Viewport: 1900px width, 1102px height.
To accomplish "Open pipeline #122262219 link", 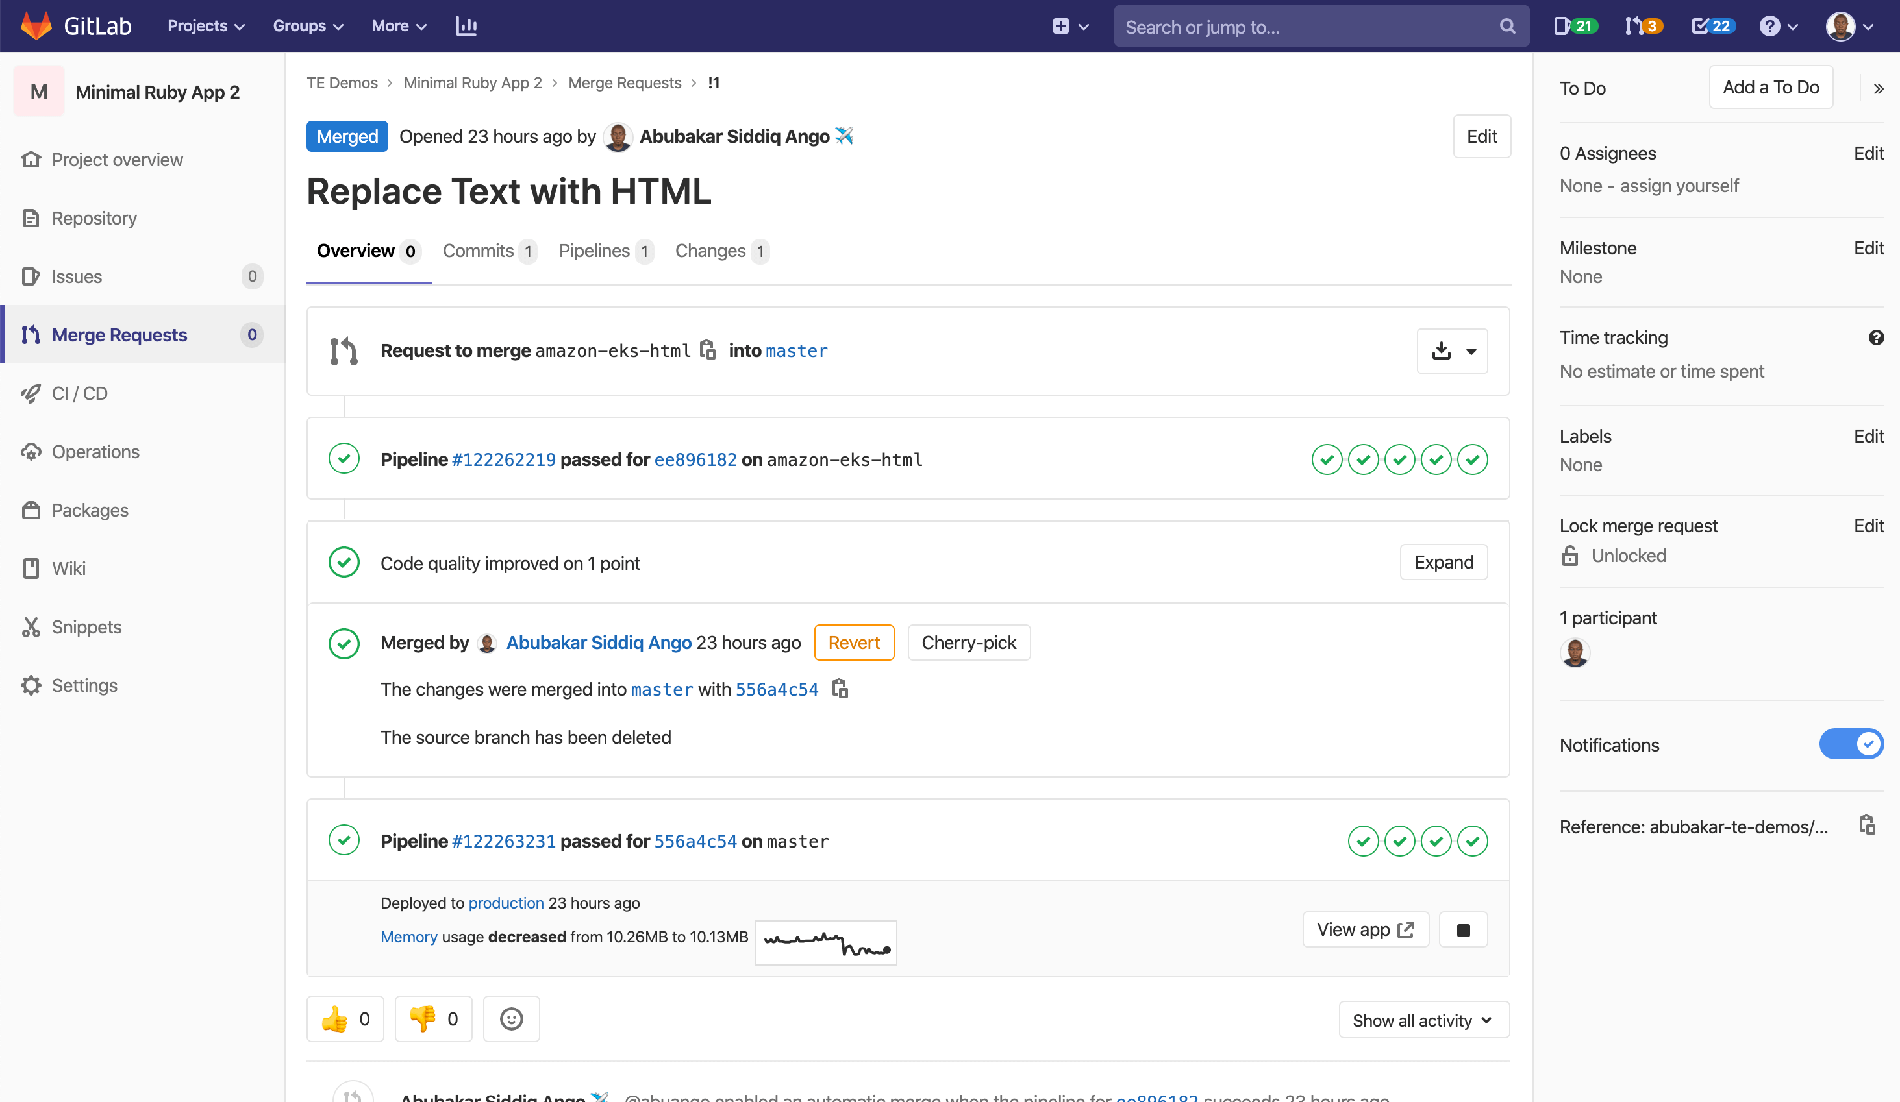I will tap(504, 459).
